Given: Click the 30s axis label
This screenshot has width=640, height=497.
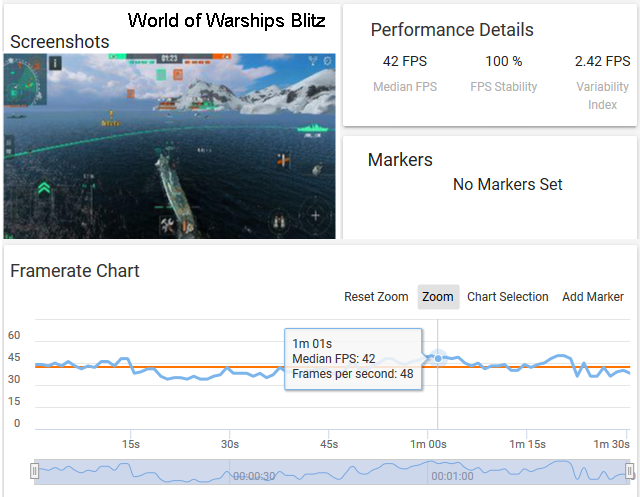Looking at the screenshot, I should click(x=230, y=444).
